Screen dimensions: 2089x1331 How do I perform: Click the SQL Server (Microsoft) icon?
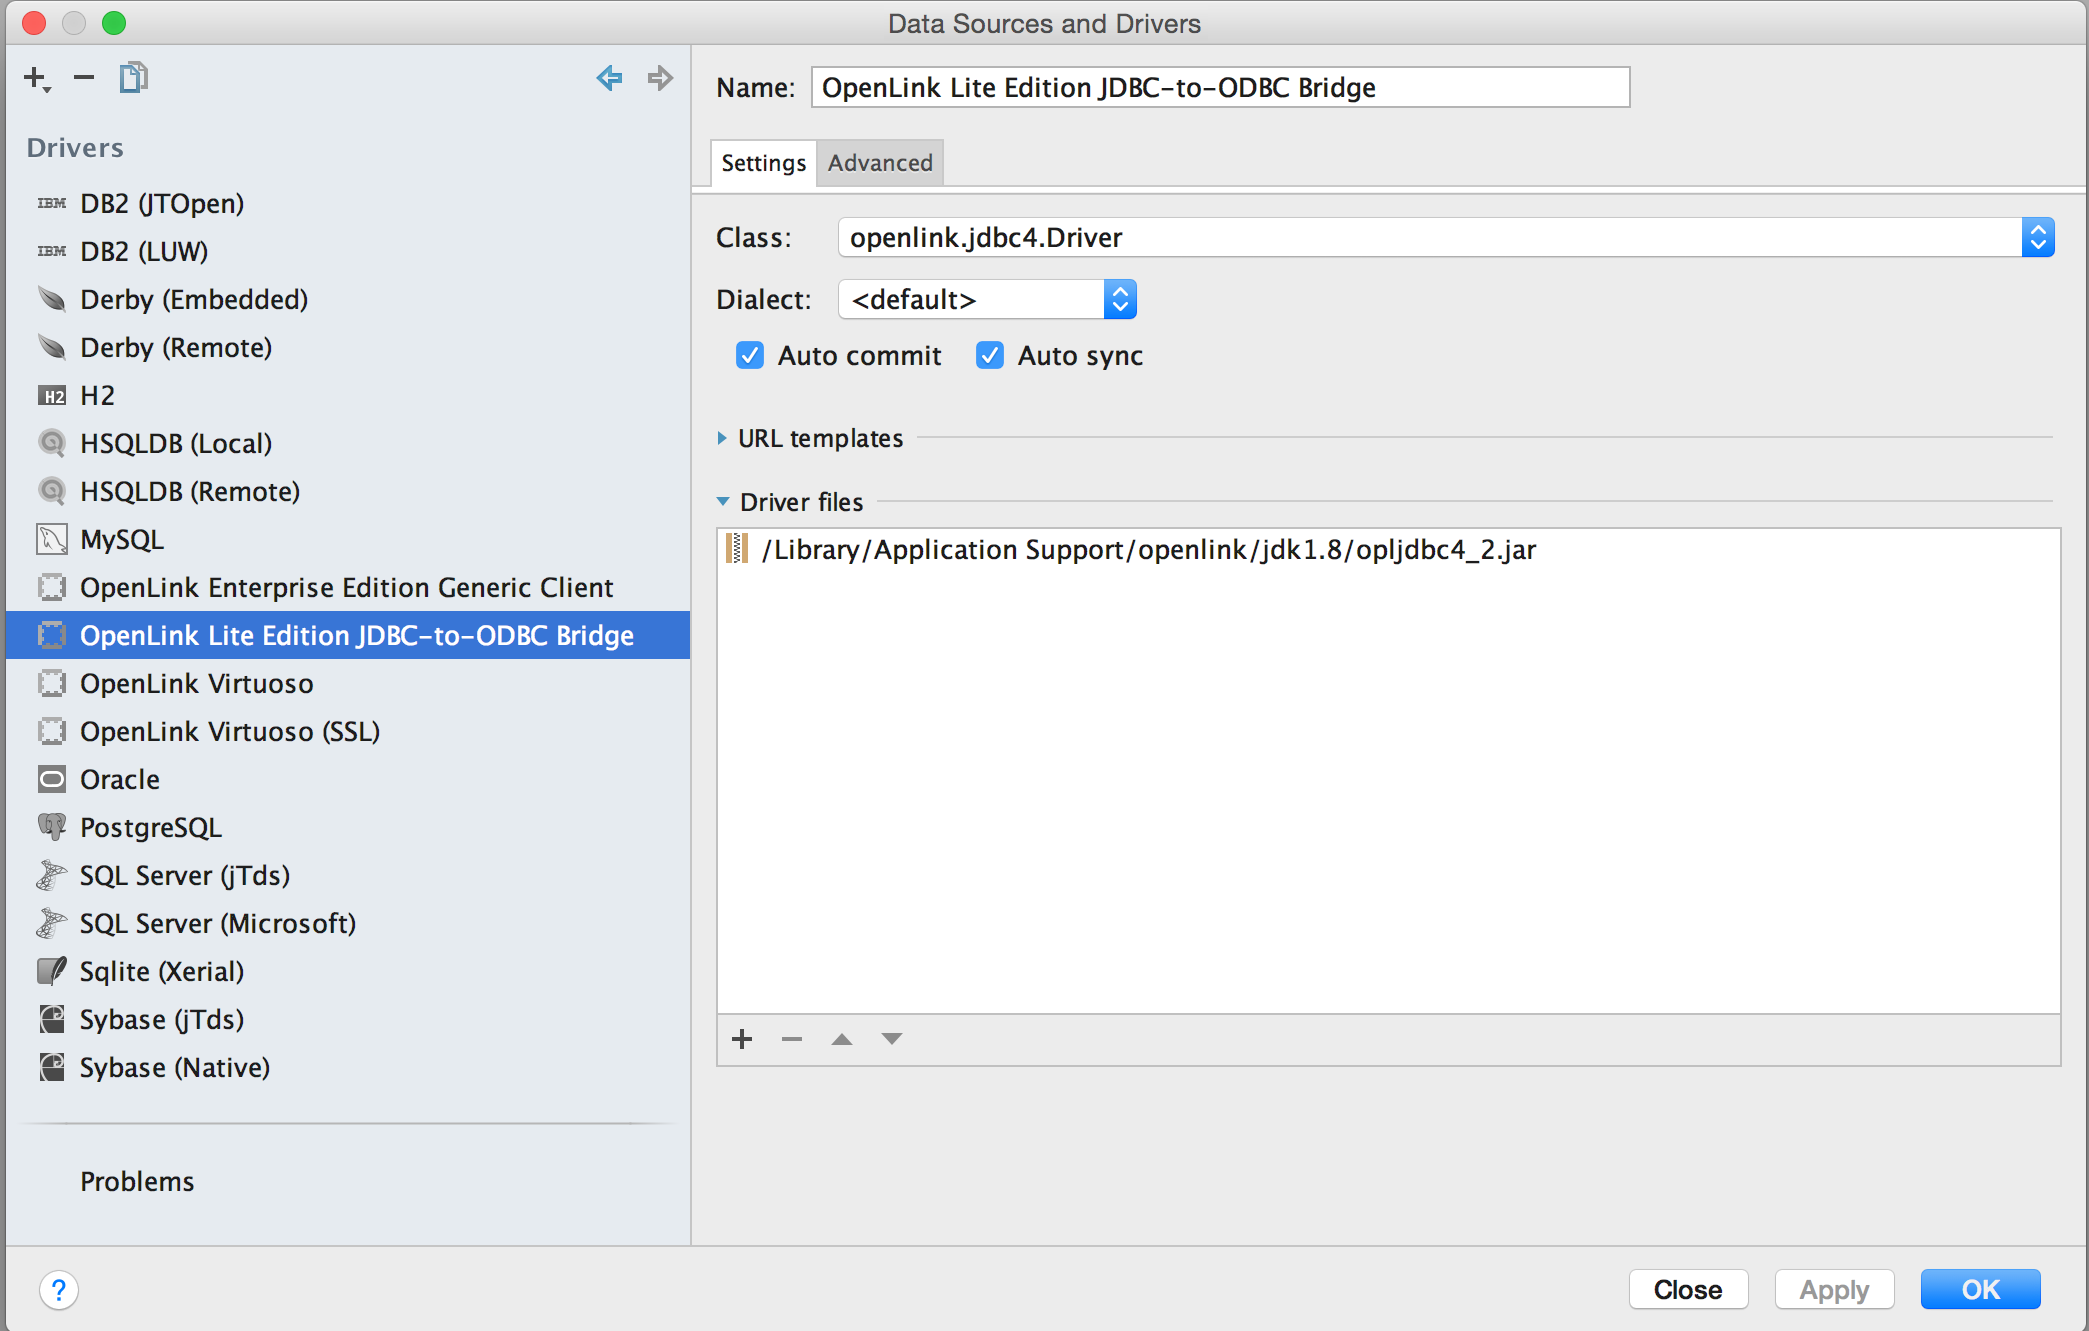tap(52, 923)
